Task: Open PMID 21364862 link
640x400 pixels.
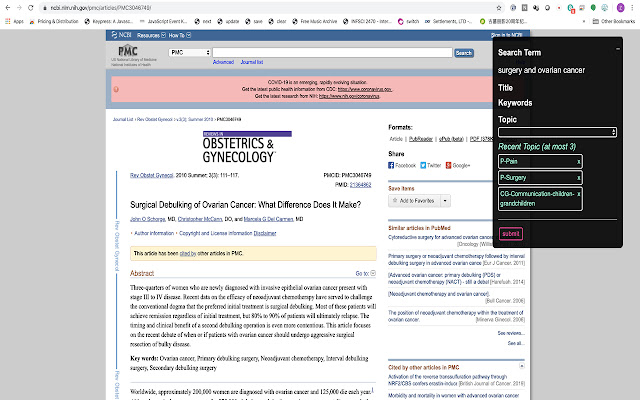Action: tap(360, 185)
